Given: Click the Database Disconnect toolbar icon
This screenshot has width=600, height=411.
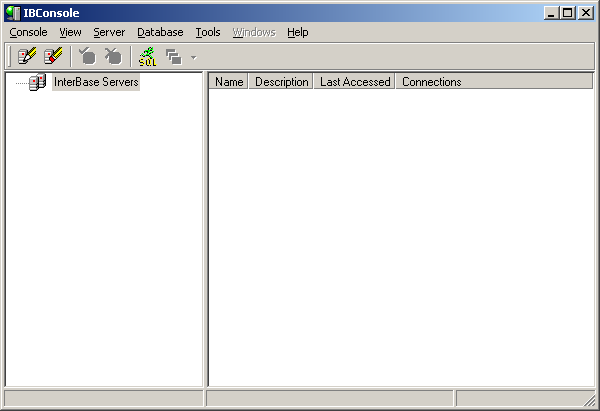Looking at the screenshot, I should [x=113, y=57].
